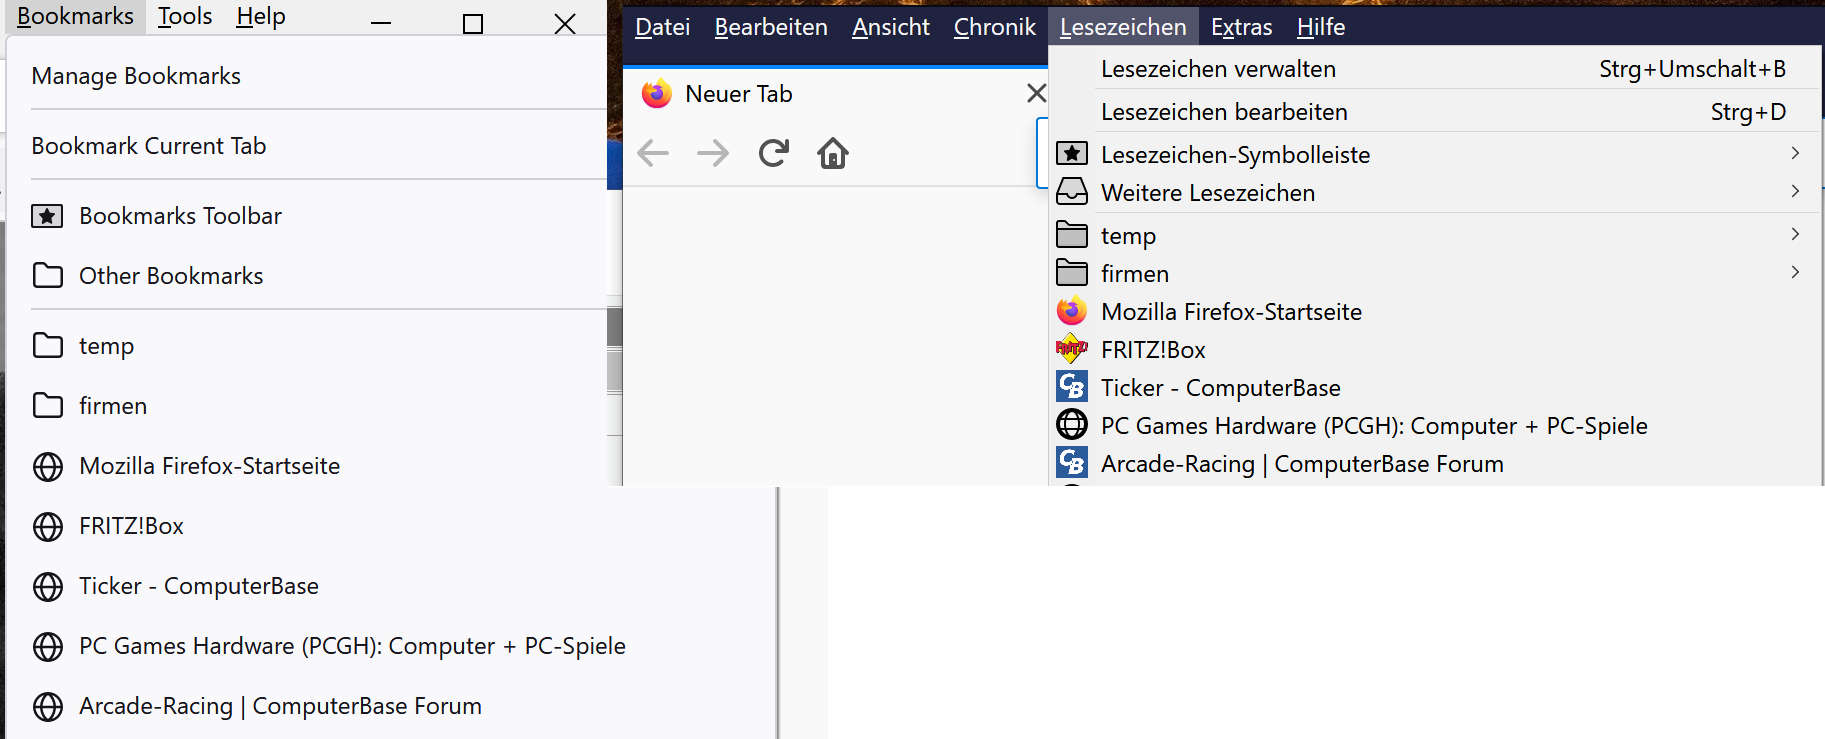
Task: Click the forward arrow button
Action: pyautogui.click(x=713, y=153)
